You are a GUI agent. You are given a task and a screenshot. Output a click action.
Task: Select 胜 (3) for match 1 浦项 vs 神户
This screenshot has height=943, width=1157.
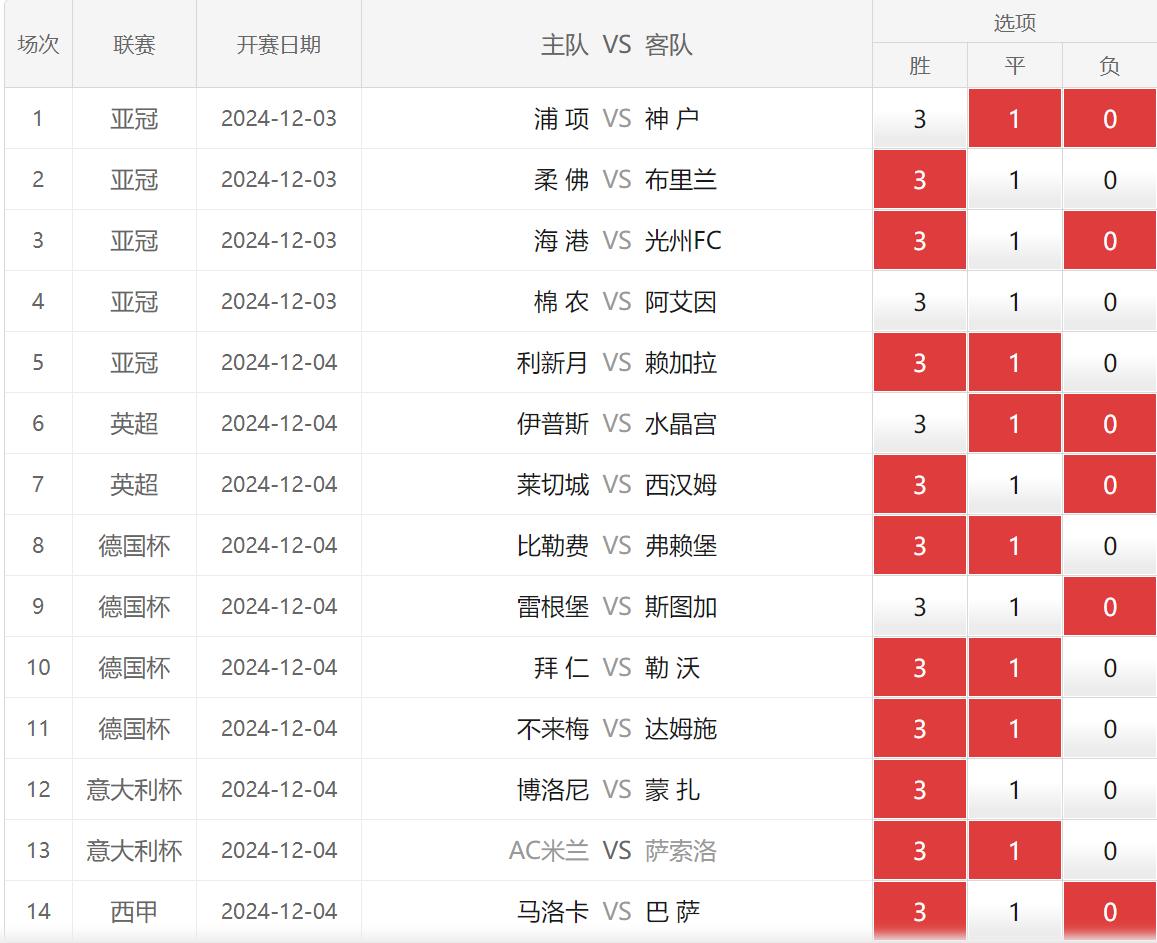click(919, 119)
